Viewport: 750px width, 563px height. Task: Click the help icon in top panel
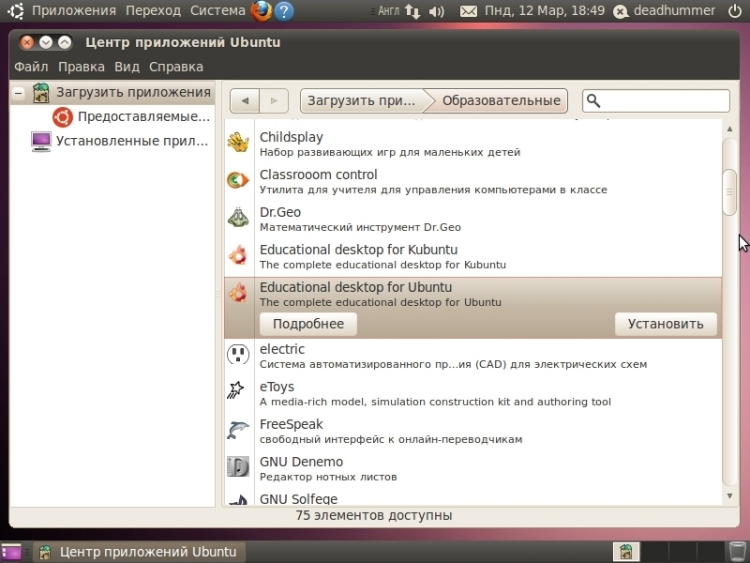point(284,11)
